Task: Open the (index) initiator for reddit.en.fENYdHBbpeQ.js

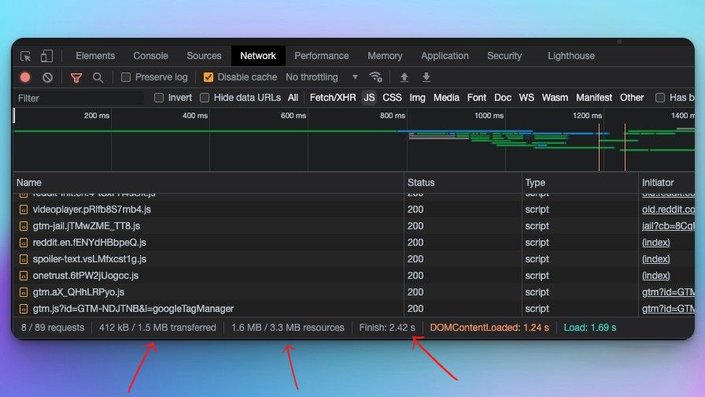Action: pyautogui.click(x=656, y=243)
